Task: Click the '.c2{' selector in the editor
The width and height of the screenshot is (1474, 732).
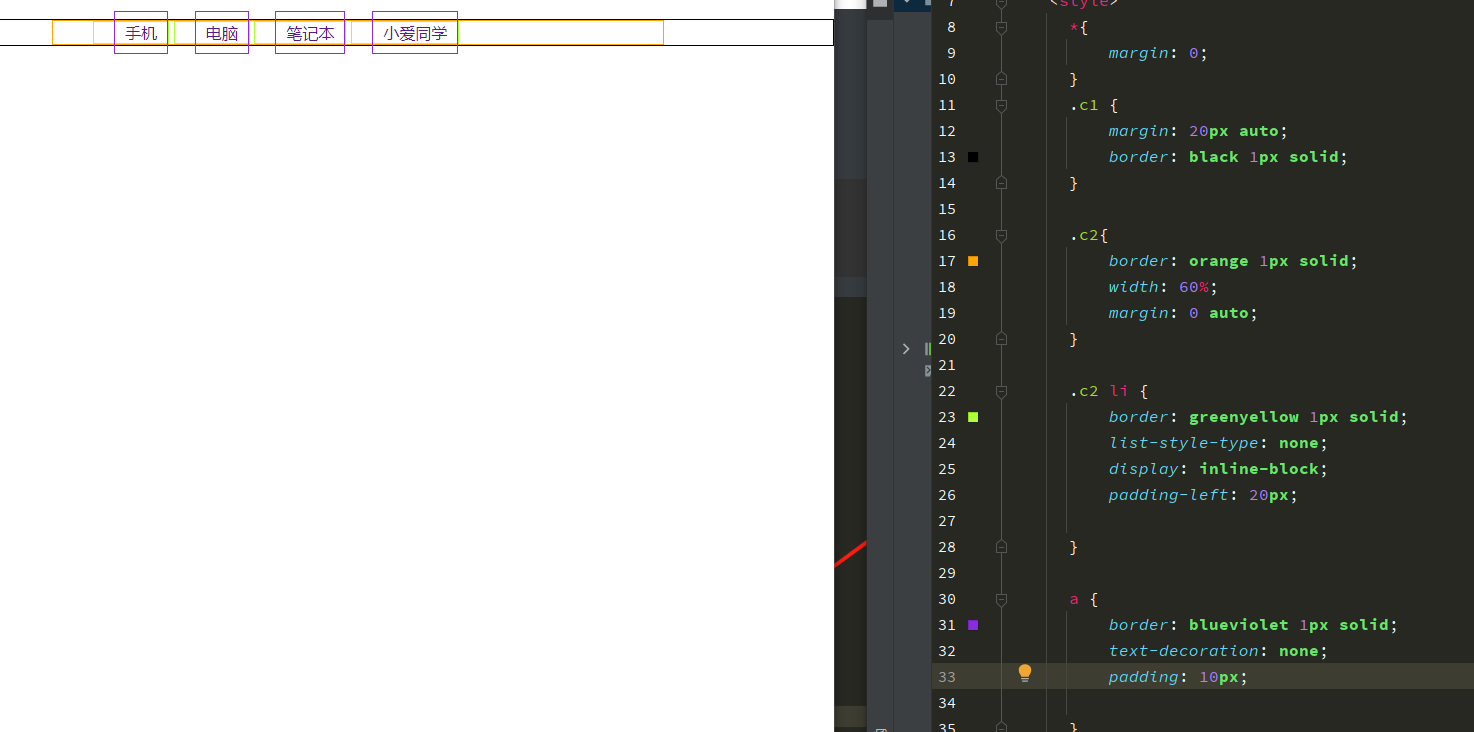Action: click(x=1088, y=235)
